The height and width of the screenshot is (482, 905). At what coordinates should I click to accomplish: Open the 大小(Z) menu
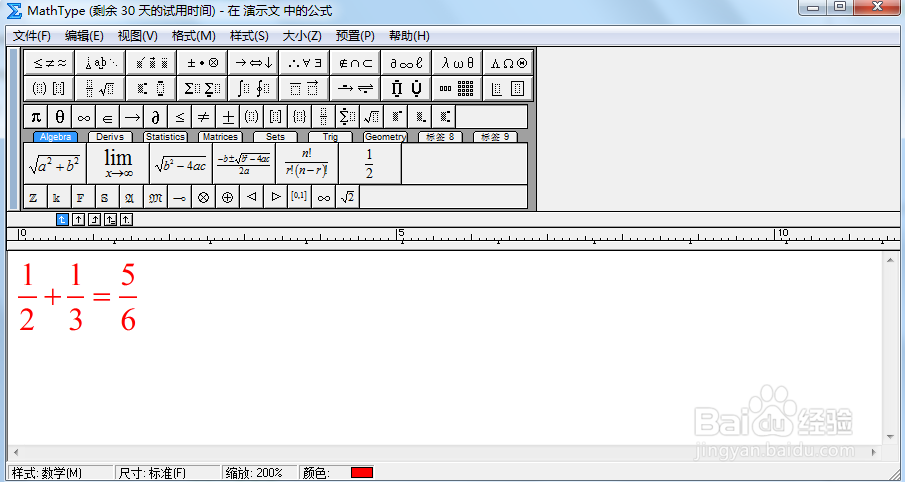(x=302, y=36)
